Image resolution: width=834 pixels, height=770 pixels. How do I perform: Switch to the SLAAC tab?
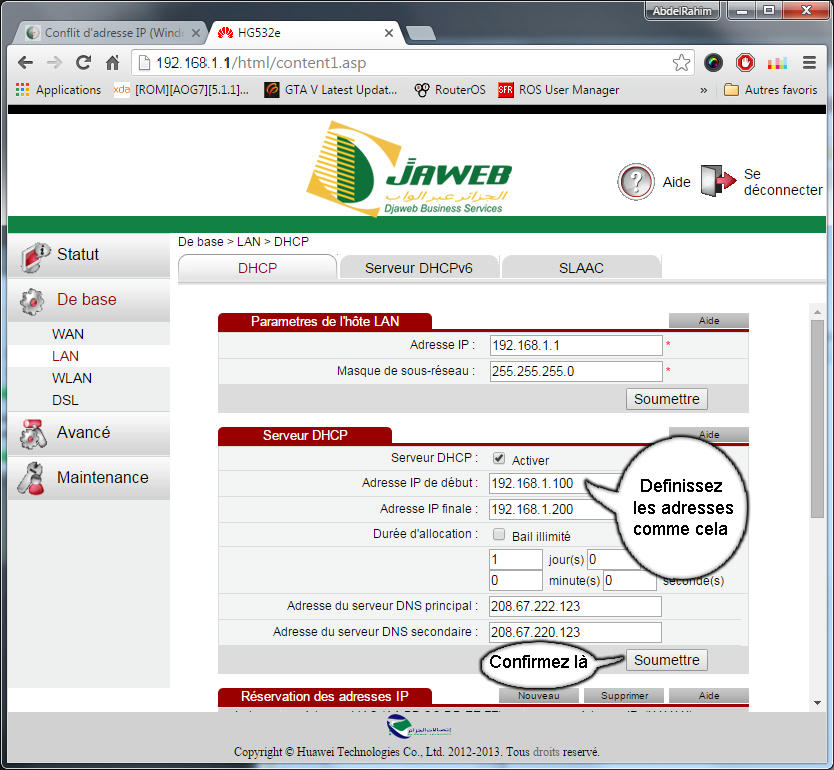tap(581, 267)
